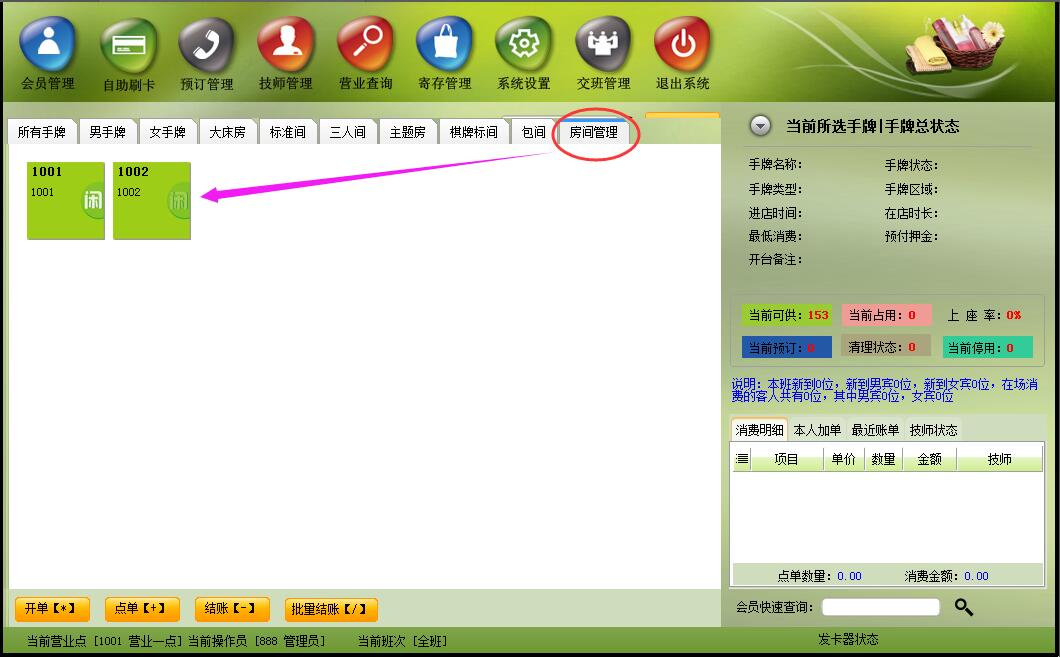The height and width of the screenshot is (657, 1060).
Task: Open the consumption table column menu icon
Action: [x=742, y=459]
